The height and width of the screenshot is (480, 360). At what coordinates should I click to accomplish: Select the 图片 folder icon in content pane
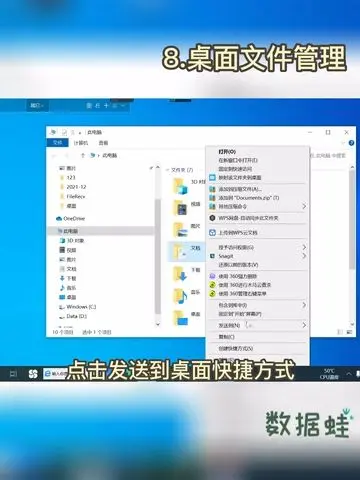180,230
